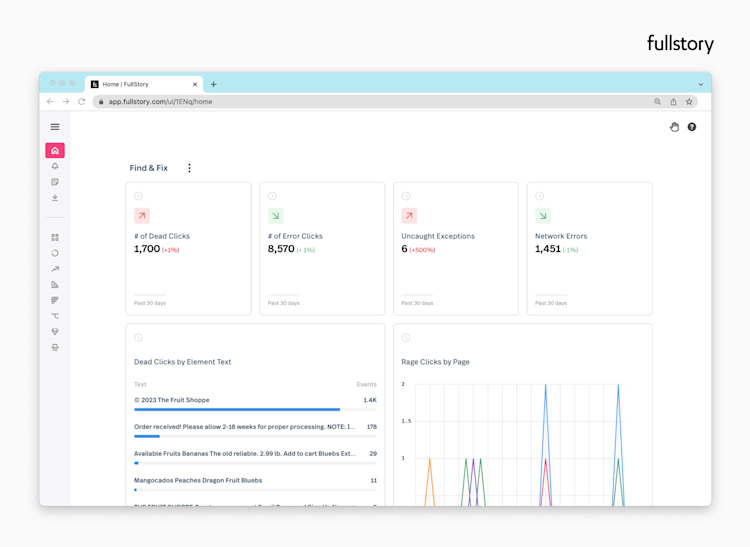This screenshot has height=547, width=750.
Task: Click the Find & Fix section heading
Action: click(149, 168)
